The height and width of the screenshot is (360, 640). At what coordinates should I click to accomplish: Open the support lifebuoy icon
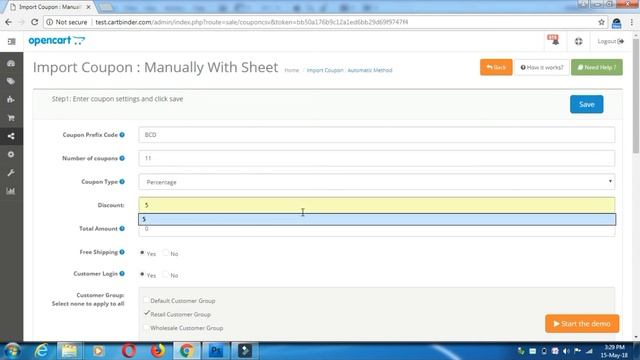coord(578,41)
